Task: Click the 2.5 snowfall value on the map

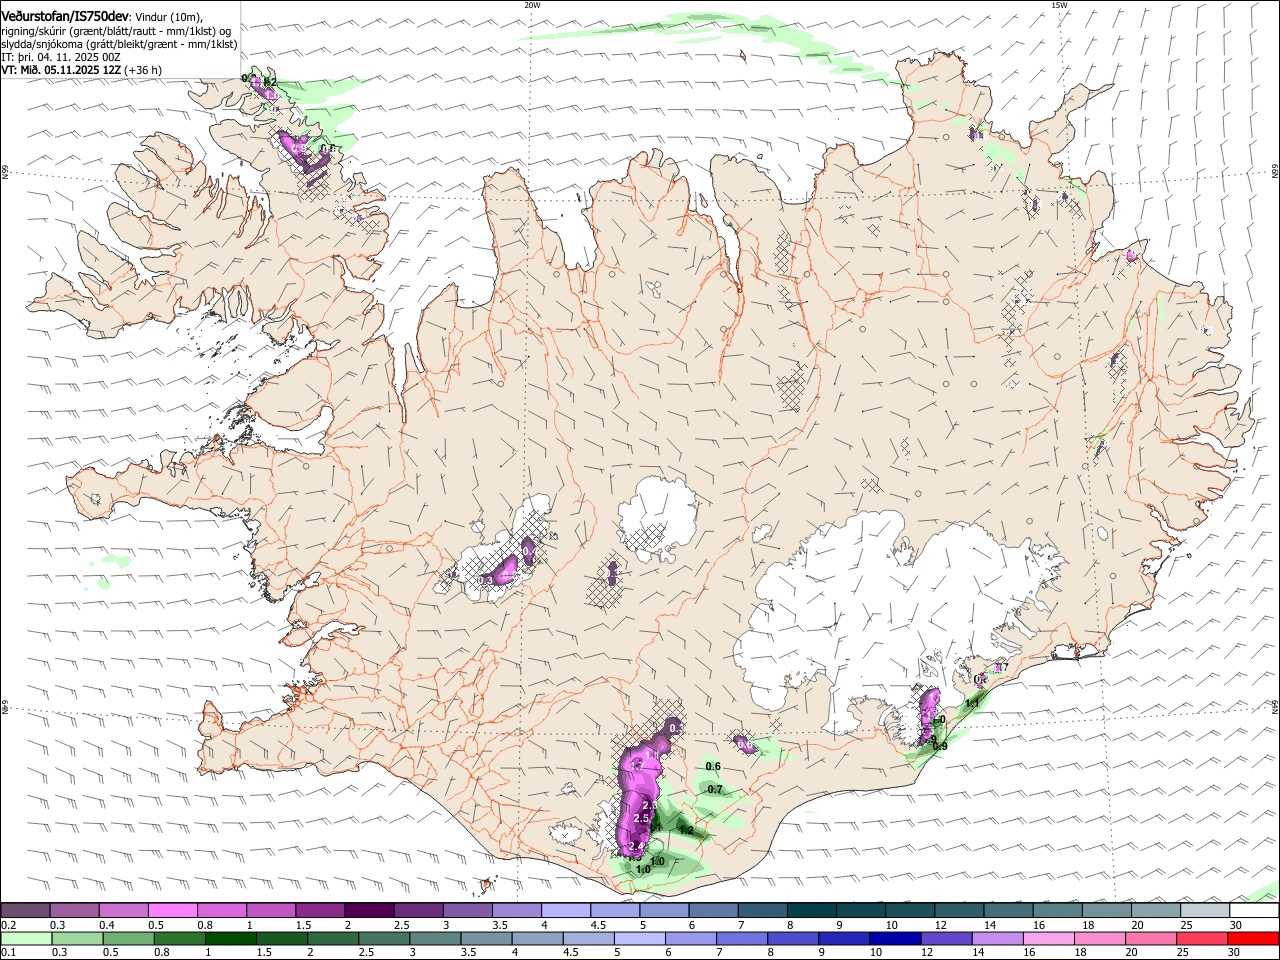Action: point(642,819)
